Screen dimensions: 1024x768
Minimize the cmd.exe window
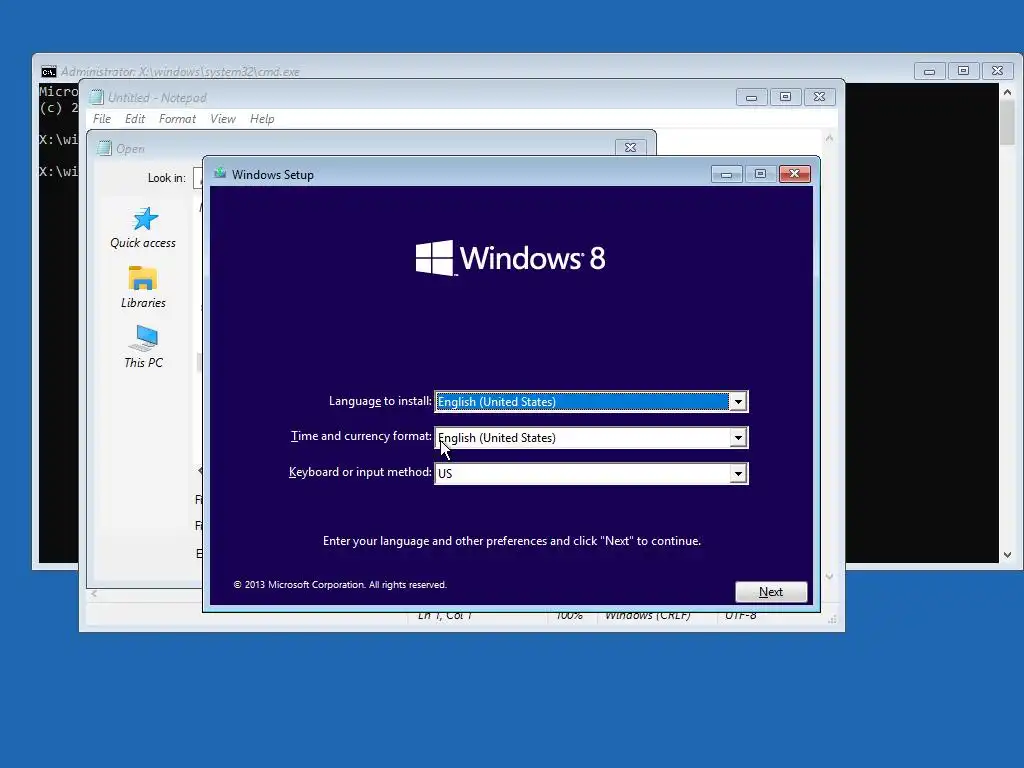point(929,71)
